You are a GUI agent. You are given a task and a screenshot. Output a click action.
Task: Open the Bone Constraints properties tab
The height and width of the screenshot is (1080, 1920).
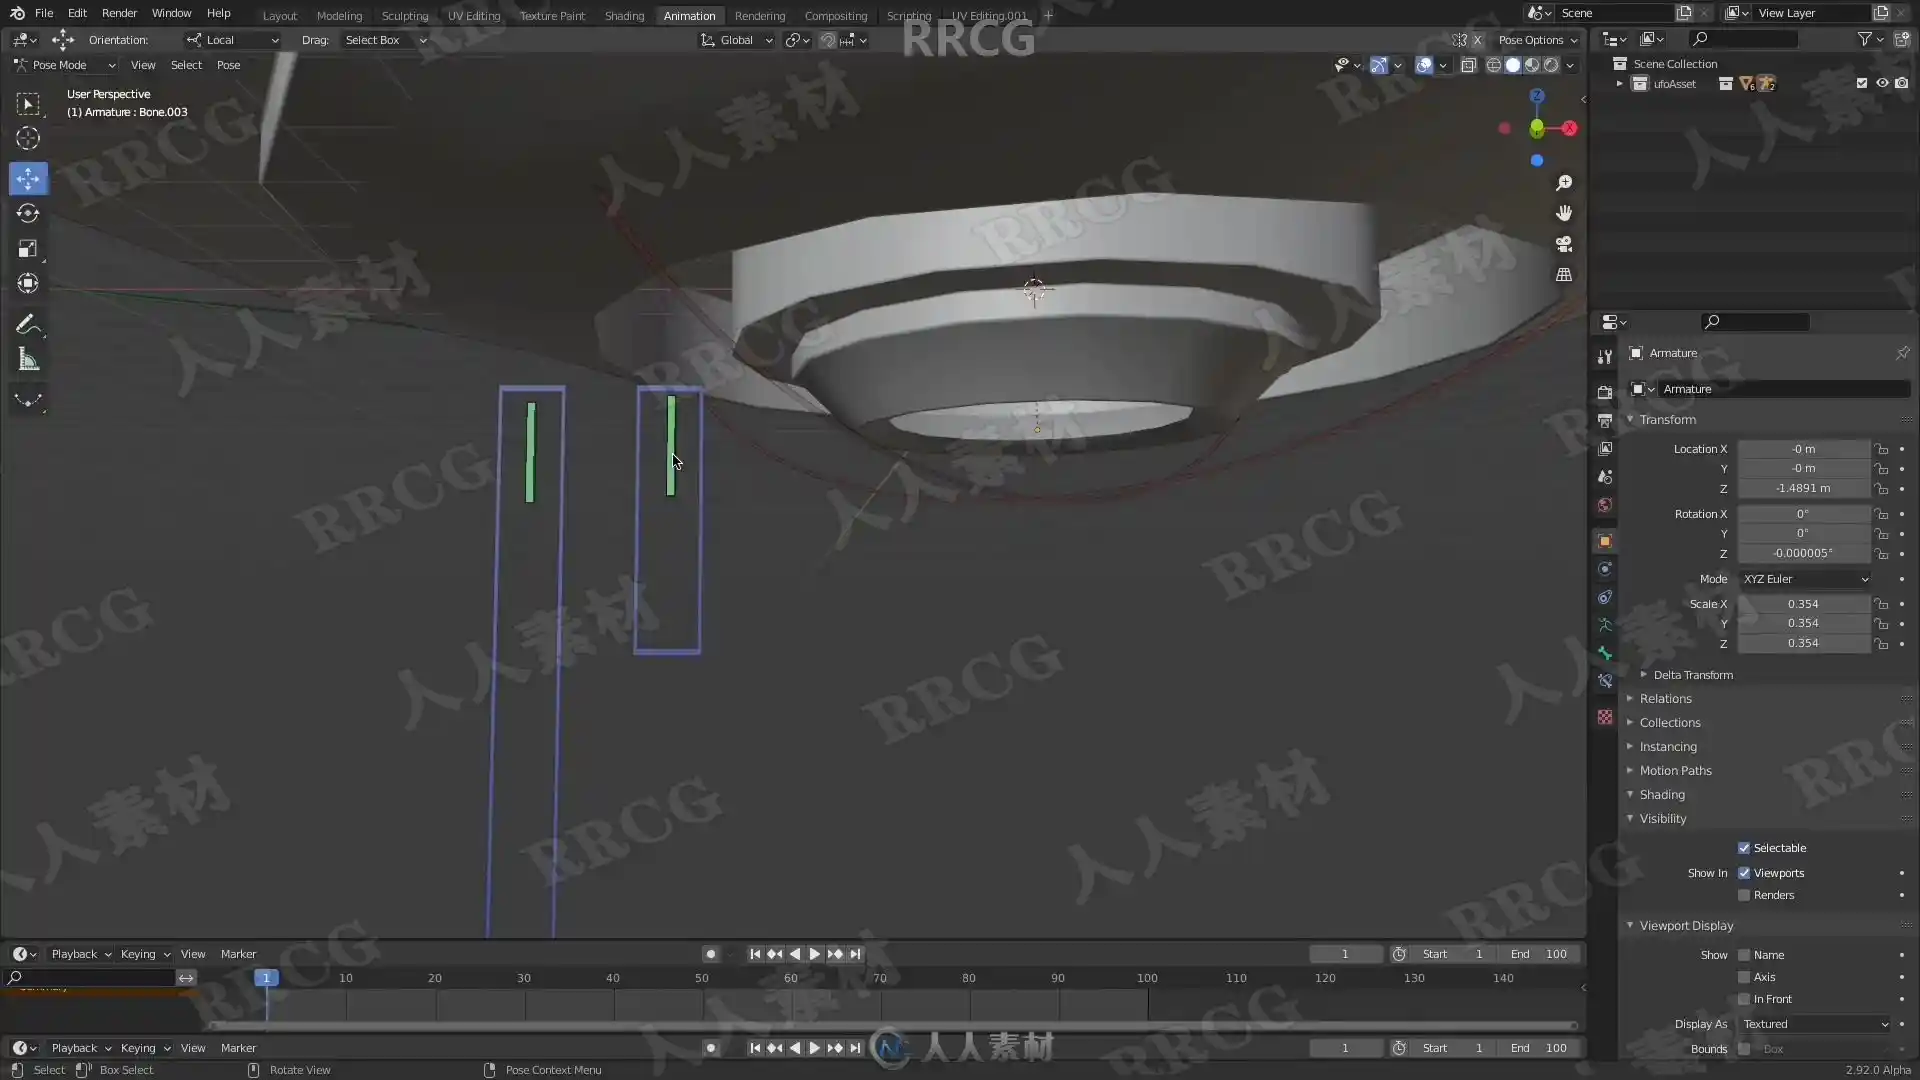(1605, 681)
